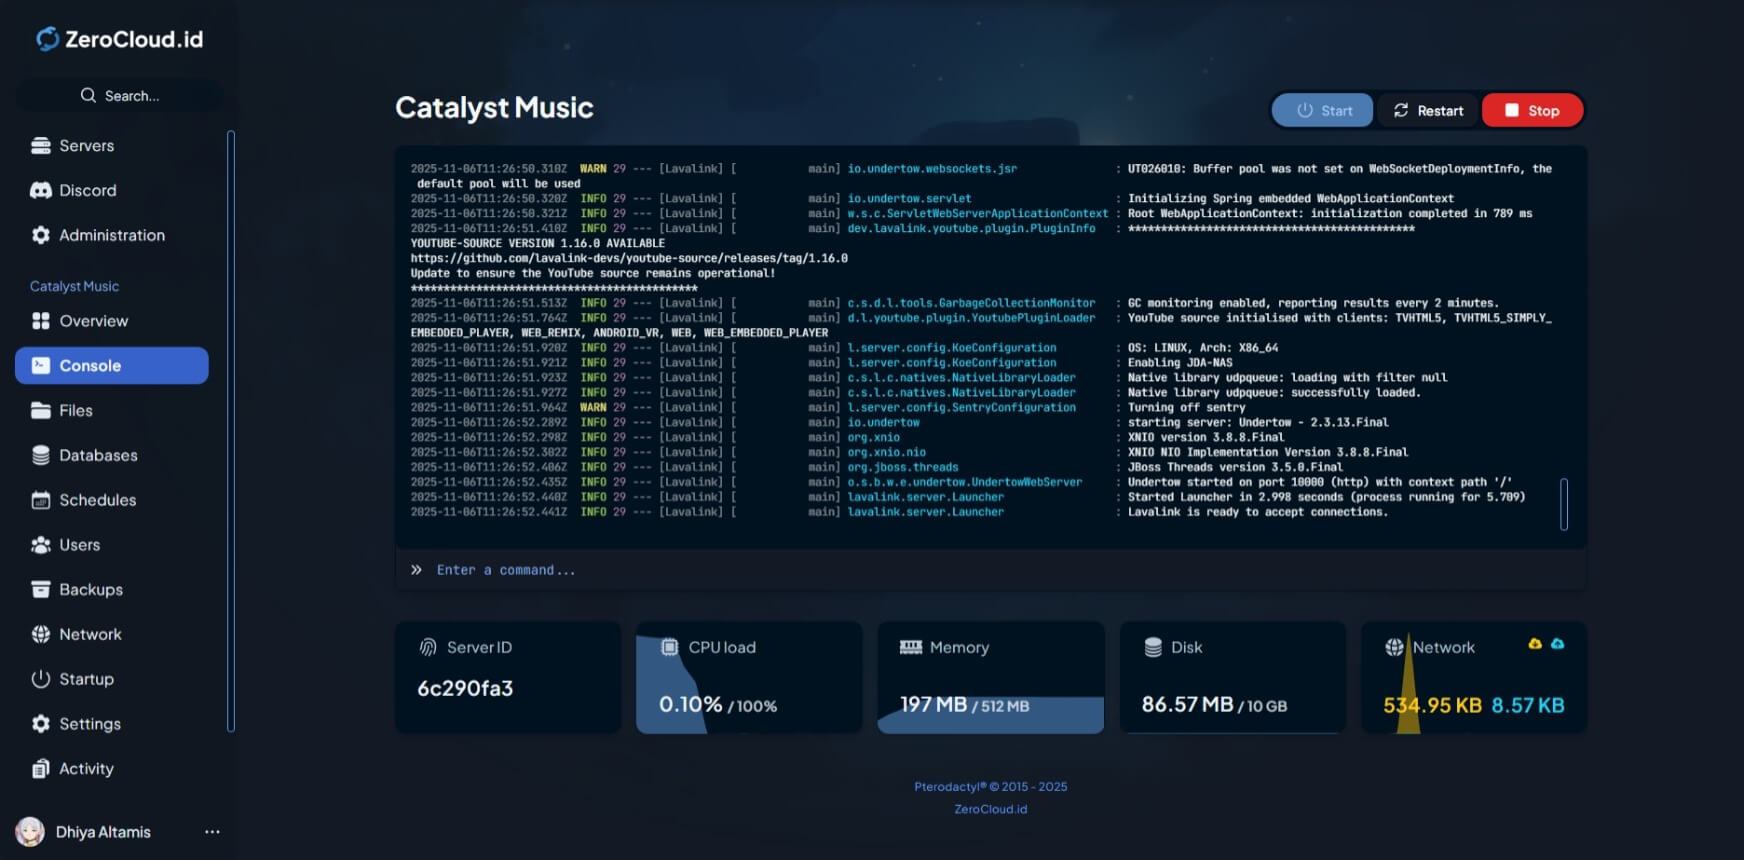Screen dimensions: 1744x860
Task: Click the Administration gear icon
Action: [41, 235]
